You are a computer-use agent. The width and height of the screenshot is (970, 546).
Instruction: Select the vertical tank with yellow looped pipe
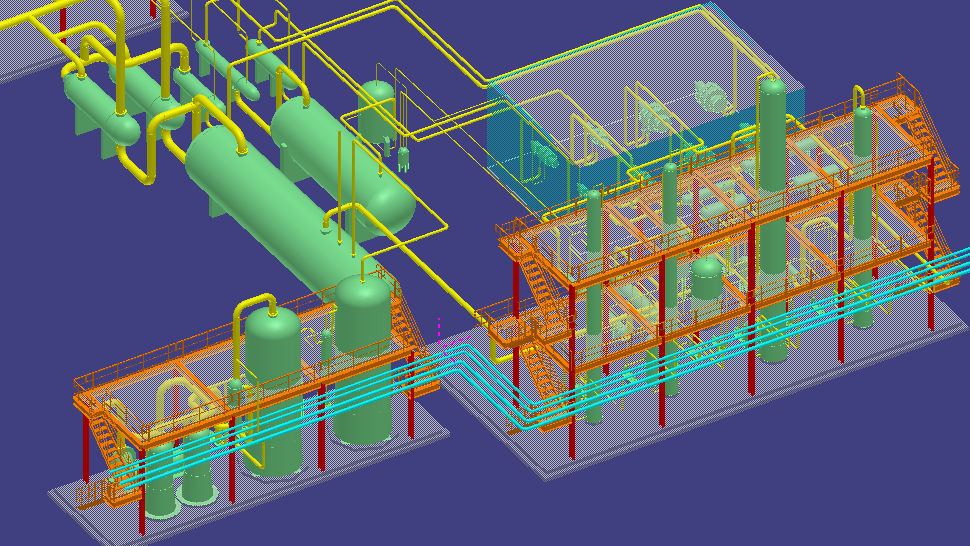[x=273, y=391]
